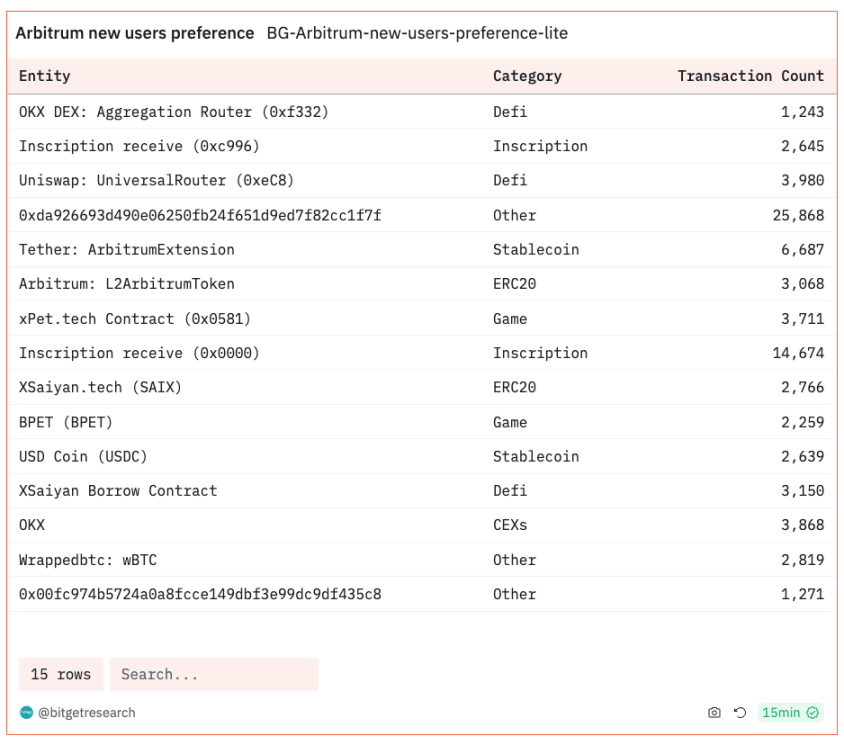Viewport: 844px width, 745px height.
Task: Open the @bitgetresearch profile link
Action: point(87,713)
